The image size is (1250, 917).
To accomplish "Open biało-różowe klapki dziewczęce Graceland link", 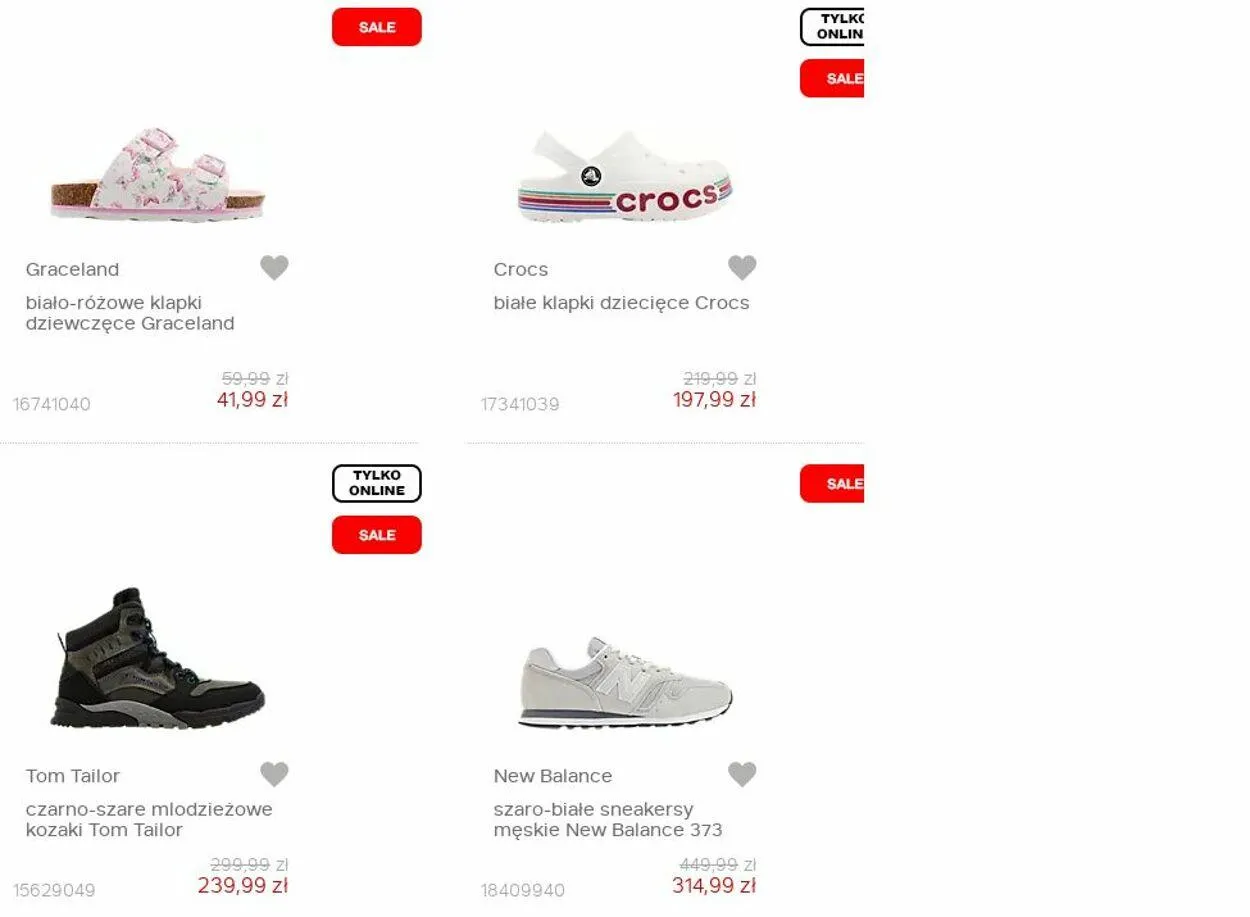I will pyautogui.click(x=130, y=313).
